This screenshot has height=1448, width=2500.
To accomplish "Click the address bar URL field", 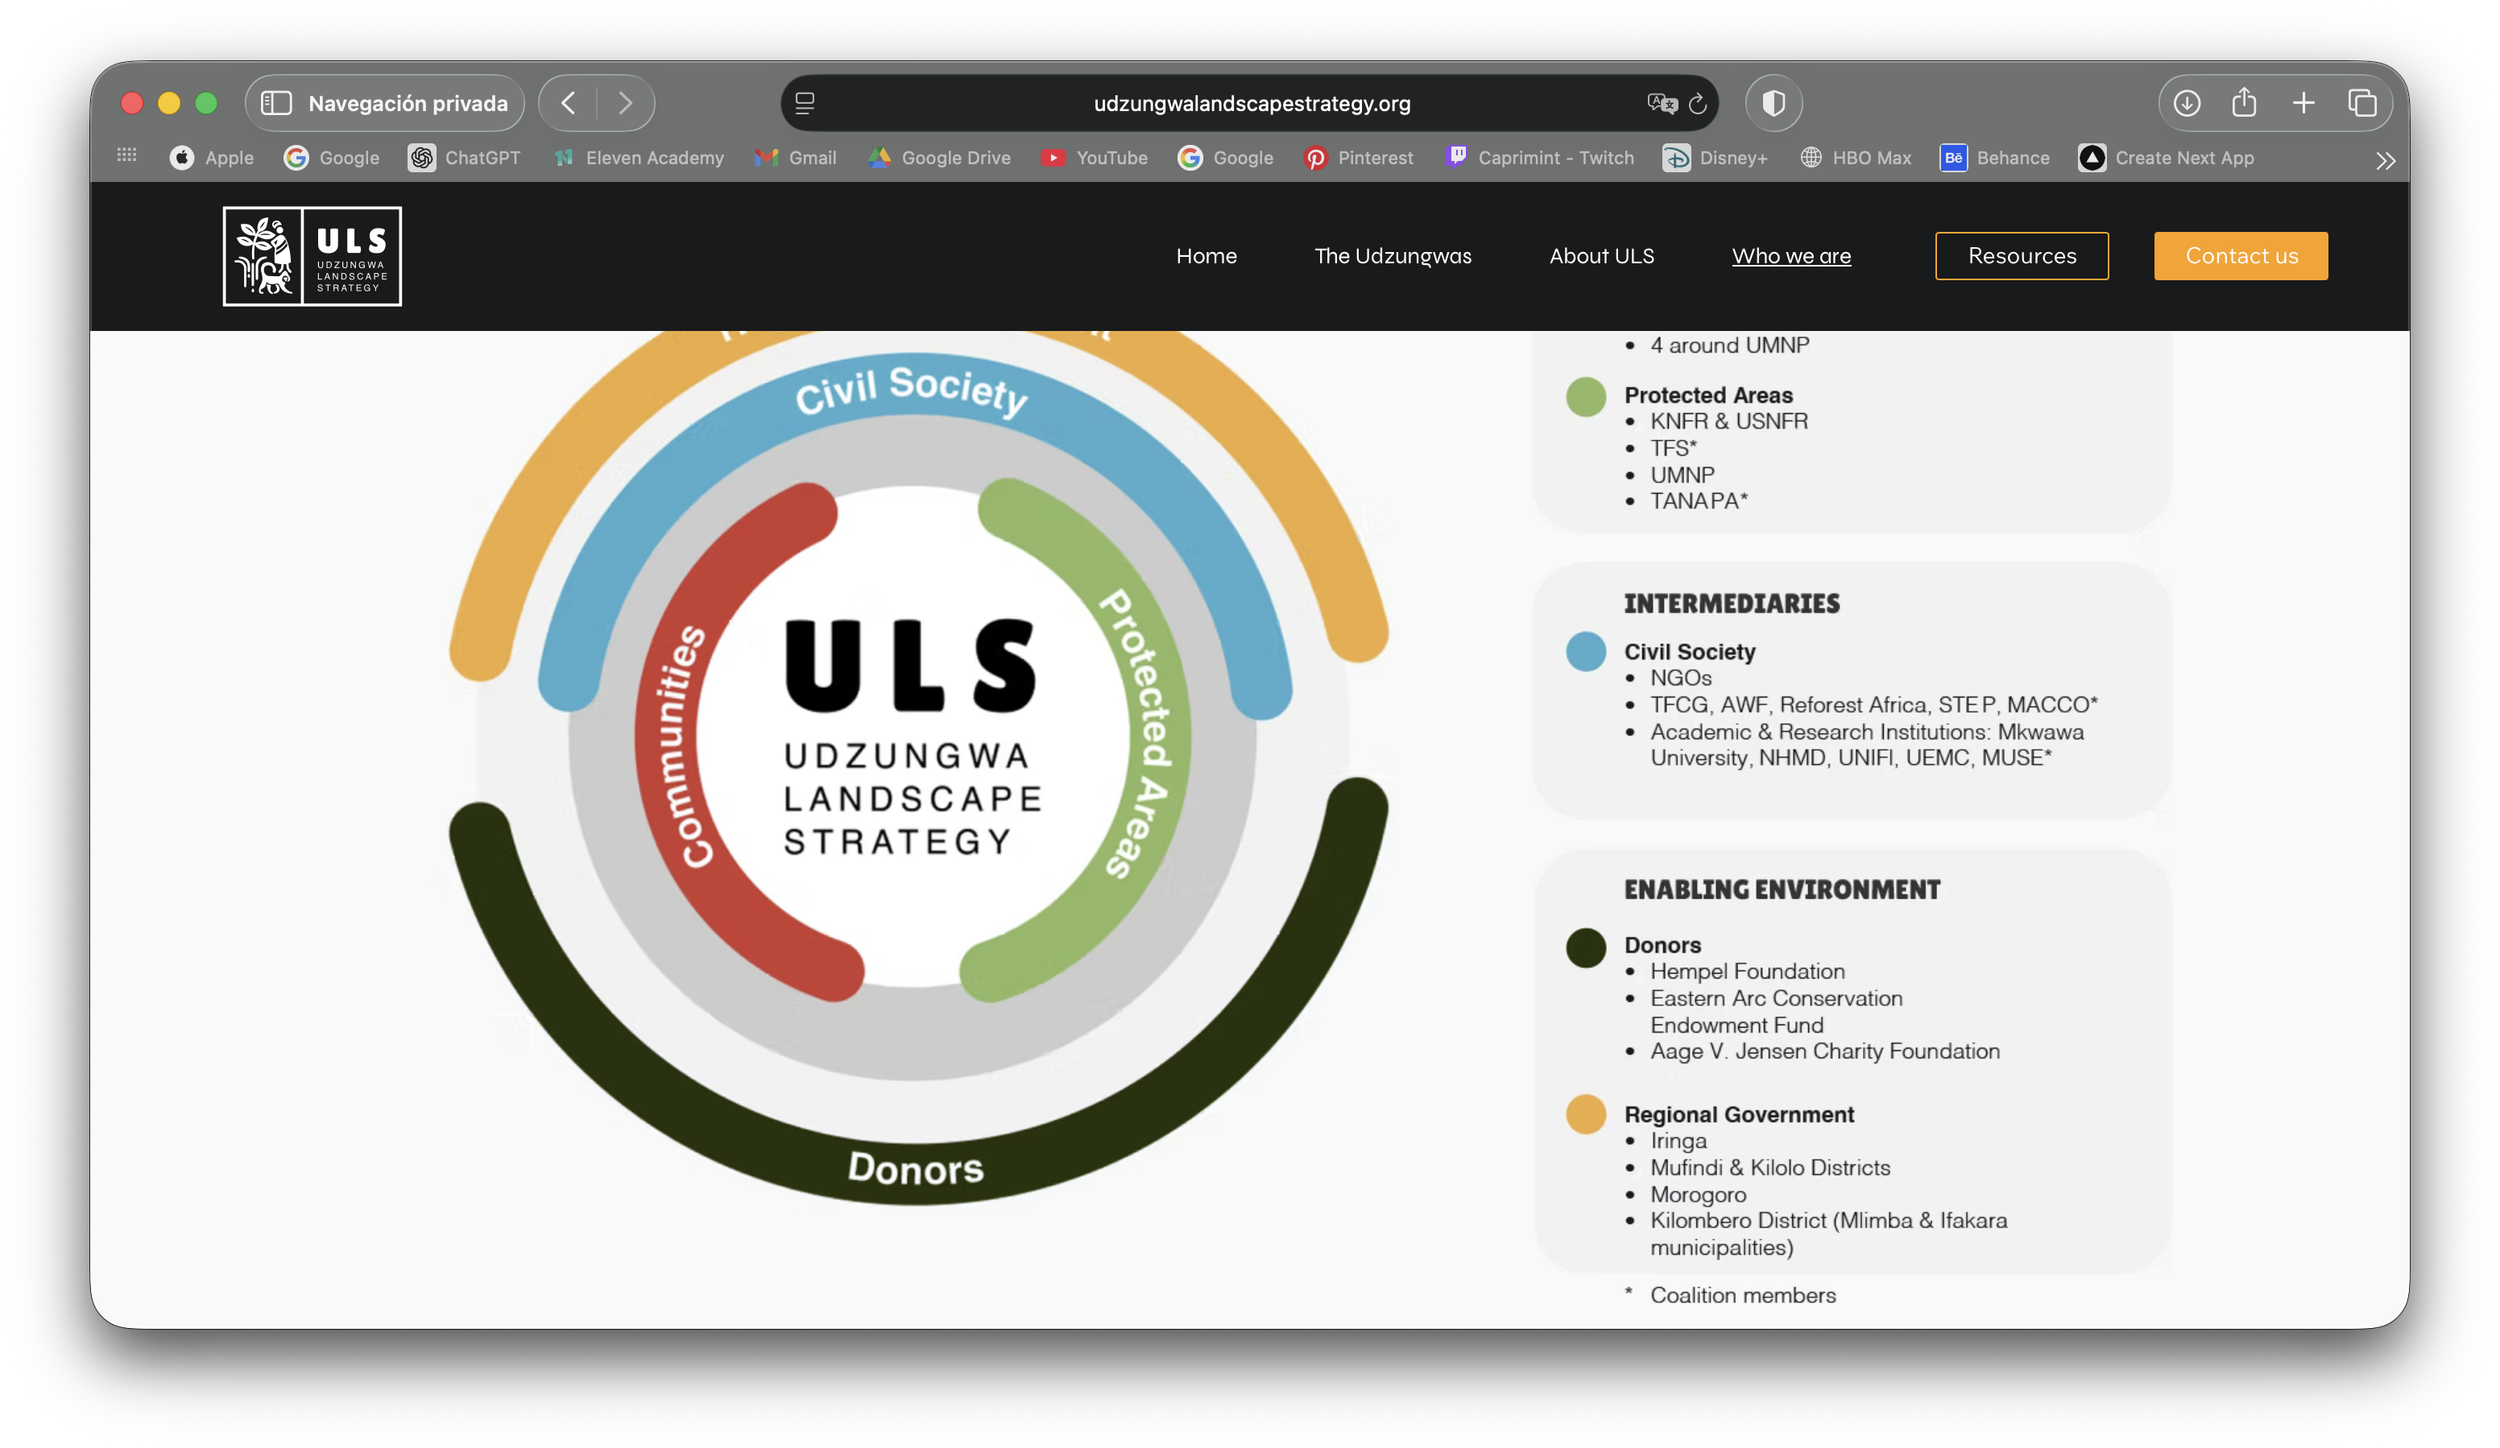I will pos(1250,104).
